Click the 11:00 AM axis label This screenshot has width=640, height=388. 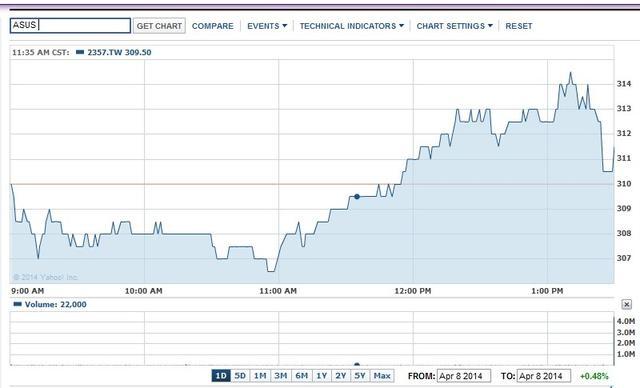[x=278, y=291]
